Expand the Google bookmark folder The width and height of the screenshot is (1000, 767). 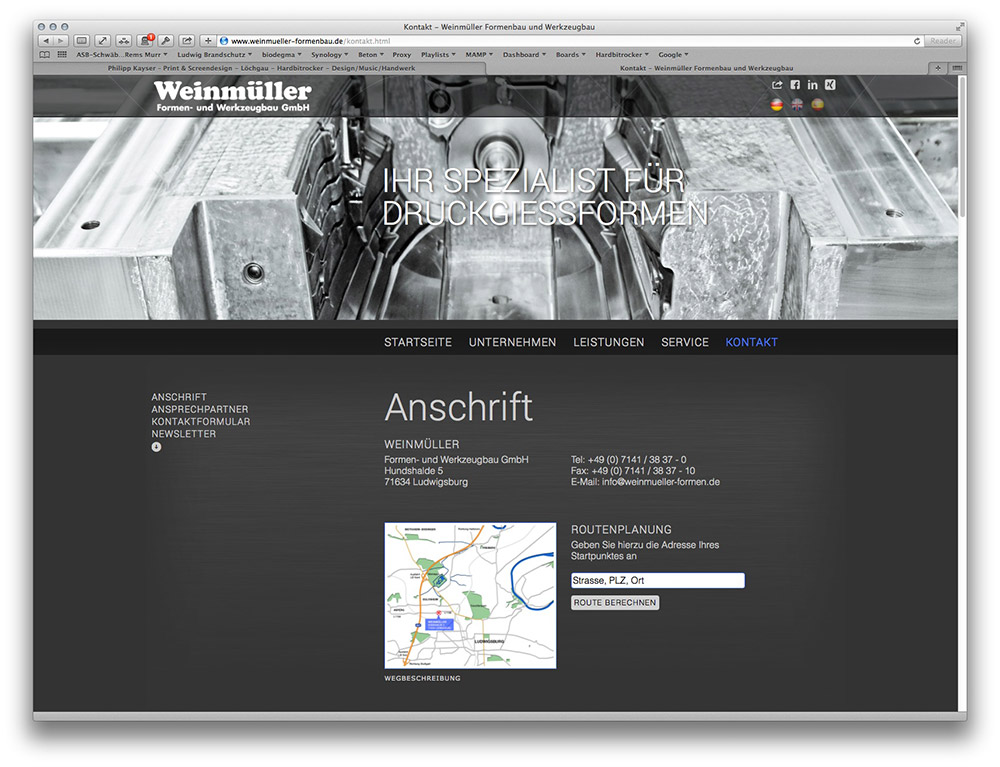pyautogui.click(x=673, y=55)
